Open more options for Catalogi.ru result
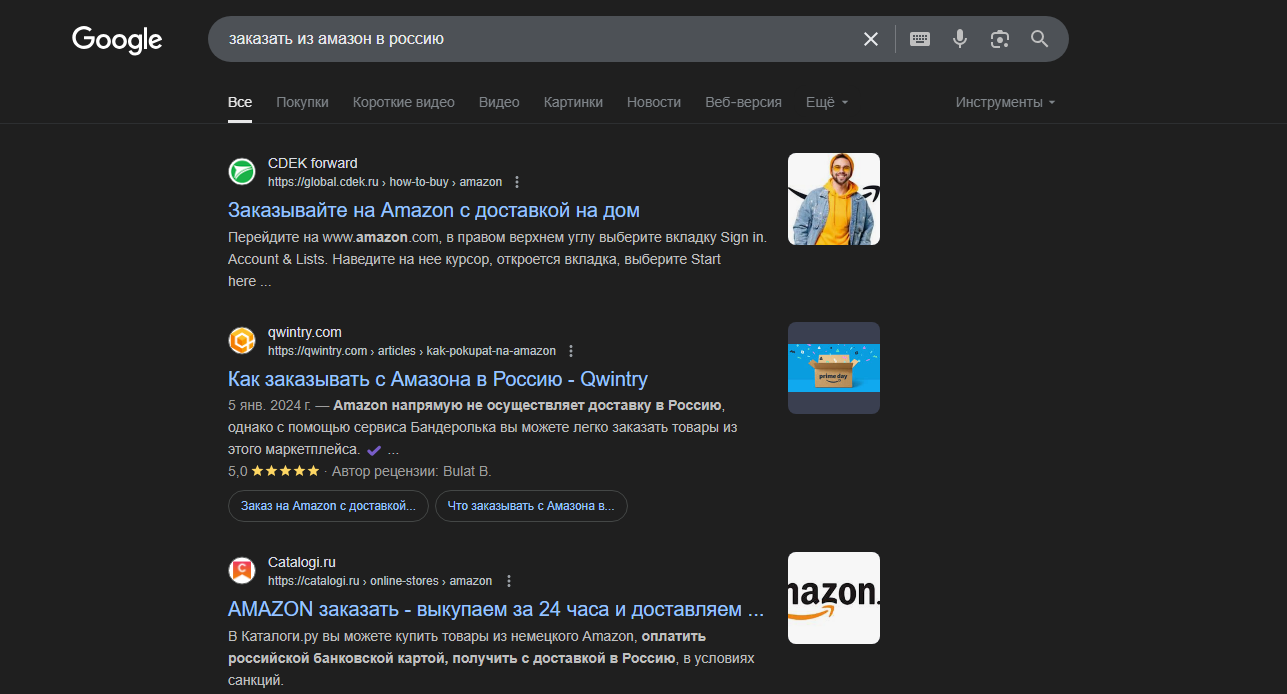 (508, 581)
